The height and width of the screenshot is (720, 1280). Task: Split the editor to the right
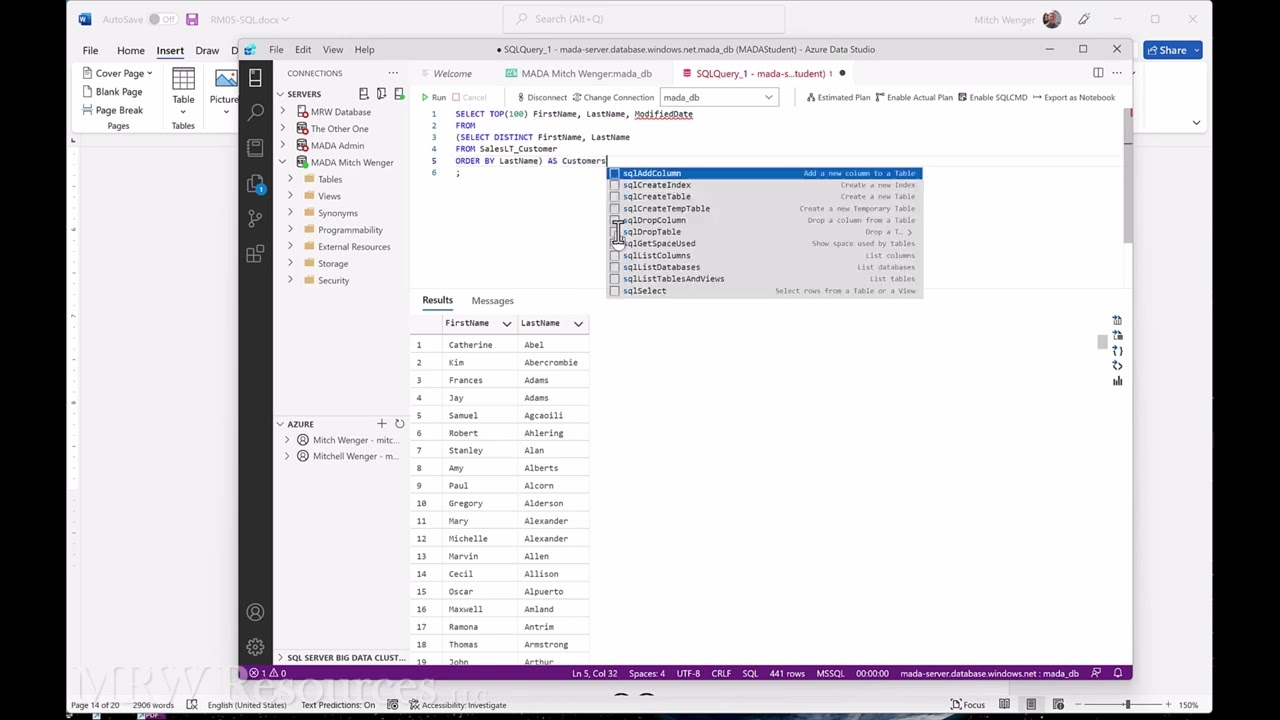point(1098,73)
